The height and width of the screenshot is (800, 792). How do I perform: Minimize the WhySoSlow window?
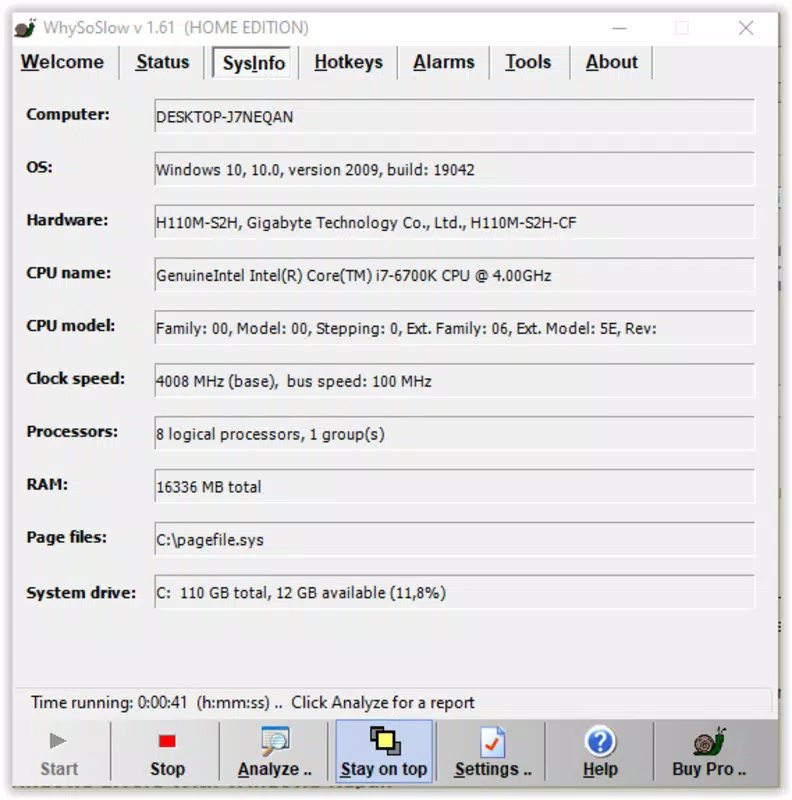(620, 28)
